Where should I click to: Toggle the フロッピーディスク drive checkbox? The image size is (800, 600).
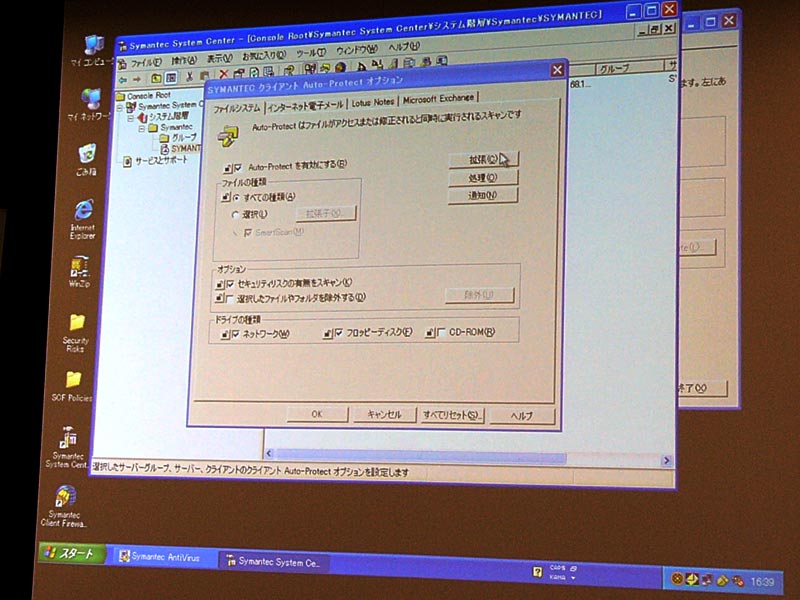339,333
